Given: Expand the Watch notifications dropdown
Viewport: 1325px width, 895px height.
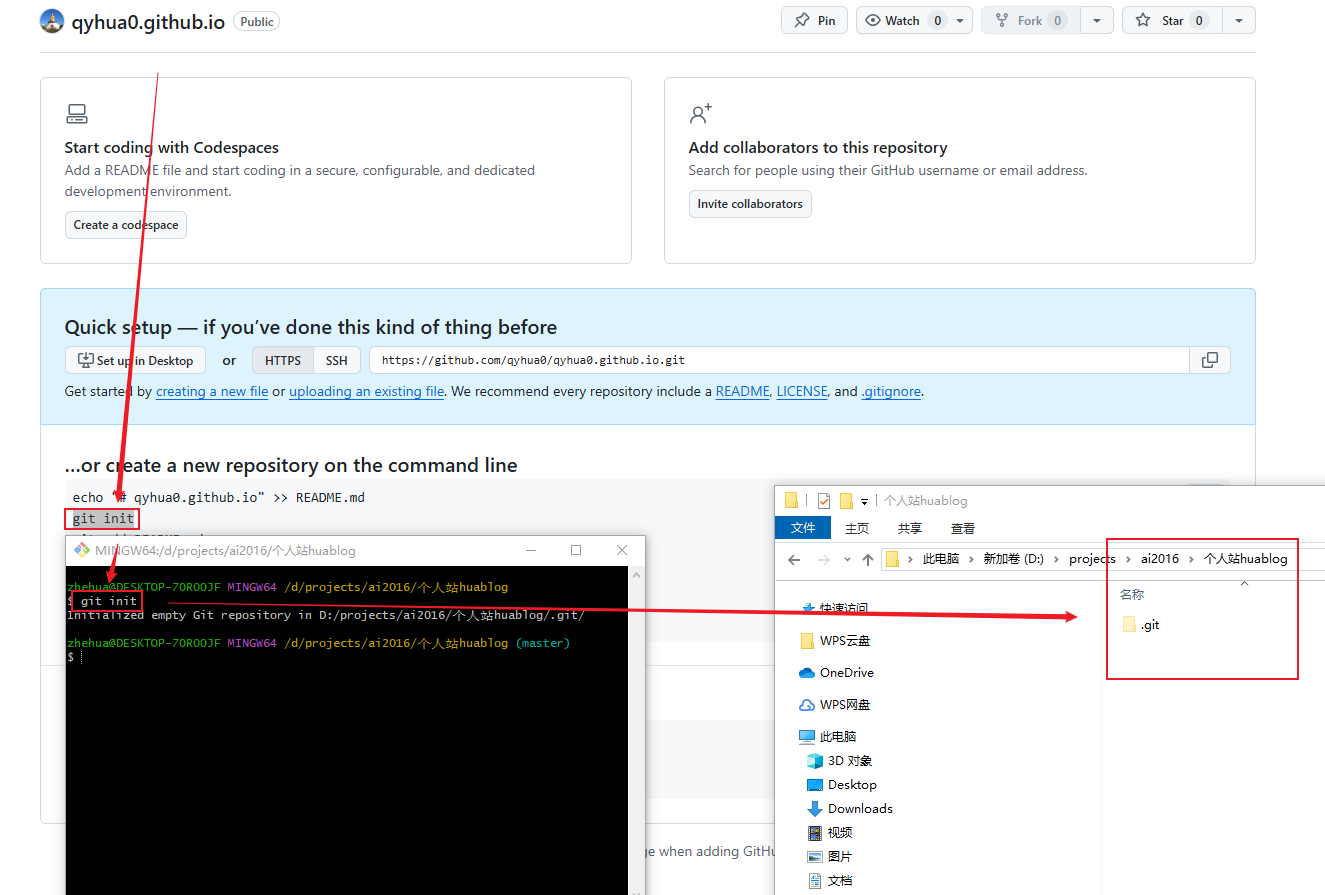Looking at the screenshot, I should (960, 21).
